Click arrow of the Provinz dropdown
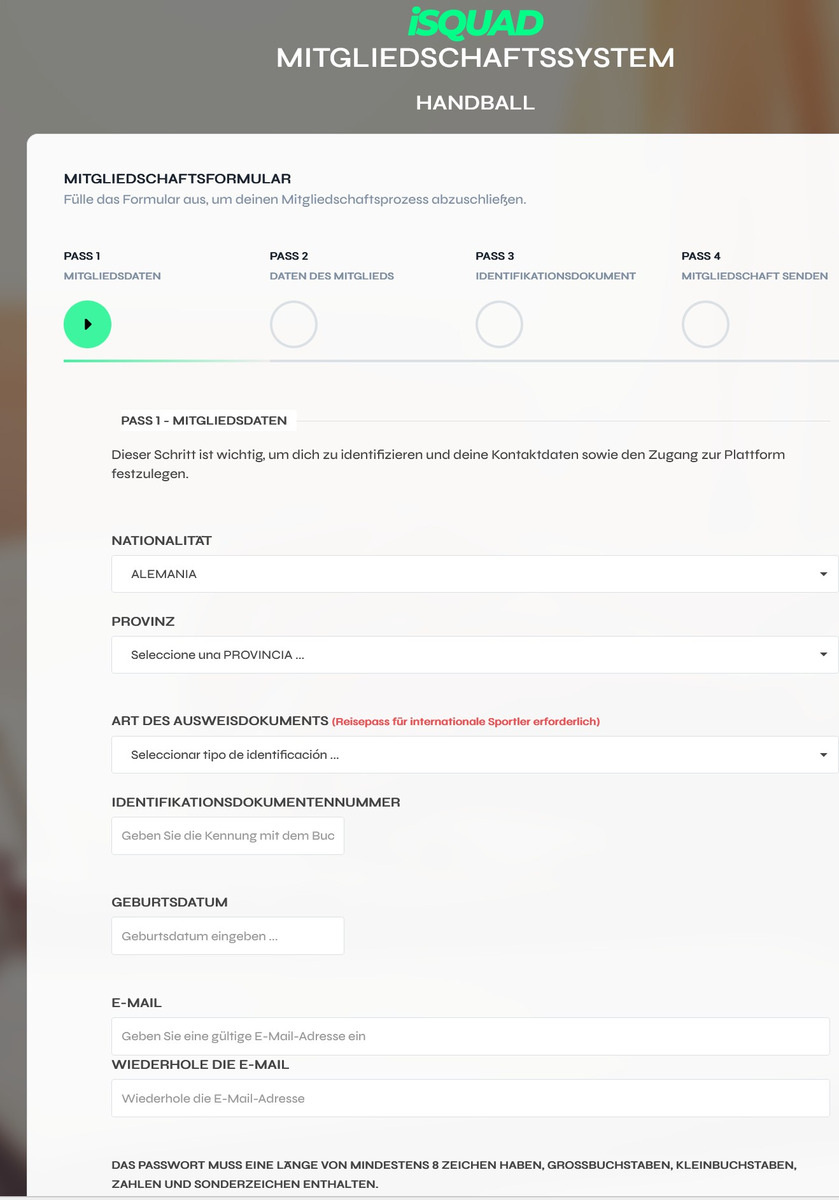 pos(822,655)
